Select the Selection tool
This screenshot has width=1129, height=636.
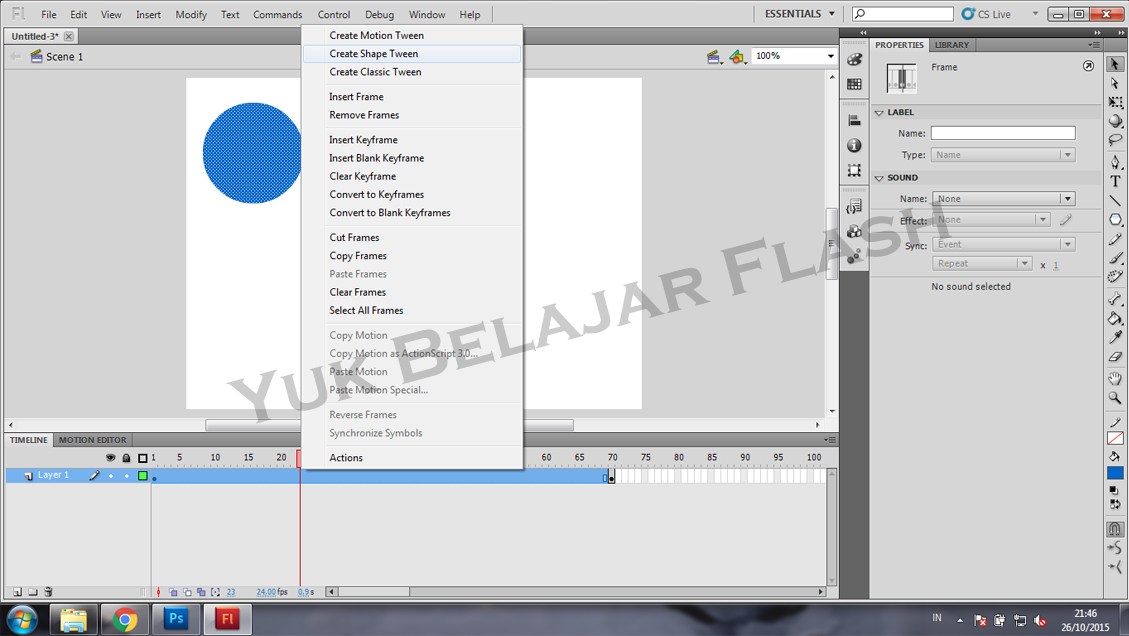coord(1115,64)
